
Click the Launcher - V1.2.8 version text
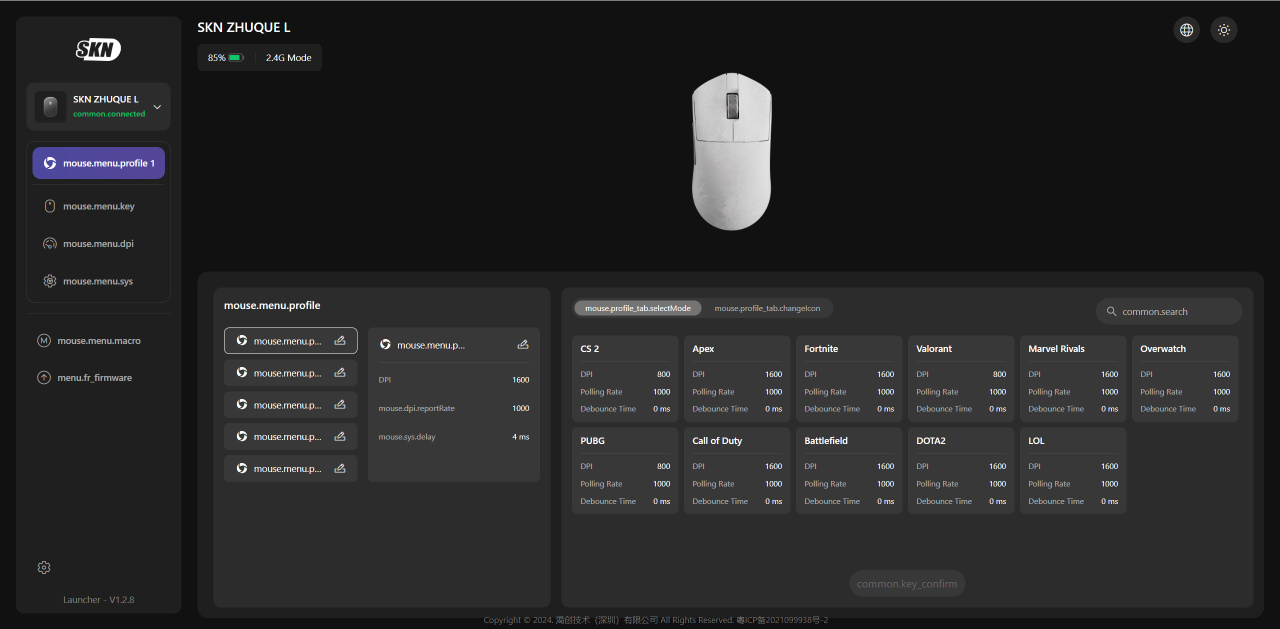click(98, 599)
